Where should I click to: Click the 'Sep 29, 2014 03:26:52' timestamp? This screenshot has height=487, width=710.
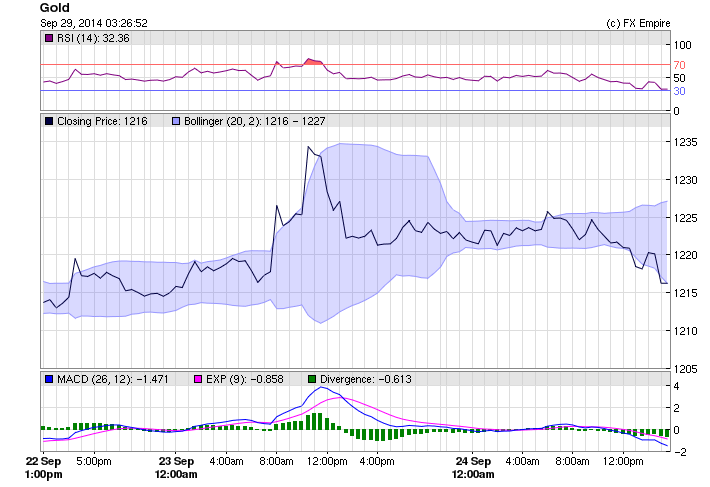[x=94, y=23]
